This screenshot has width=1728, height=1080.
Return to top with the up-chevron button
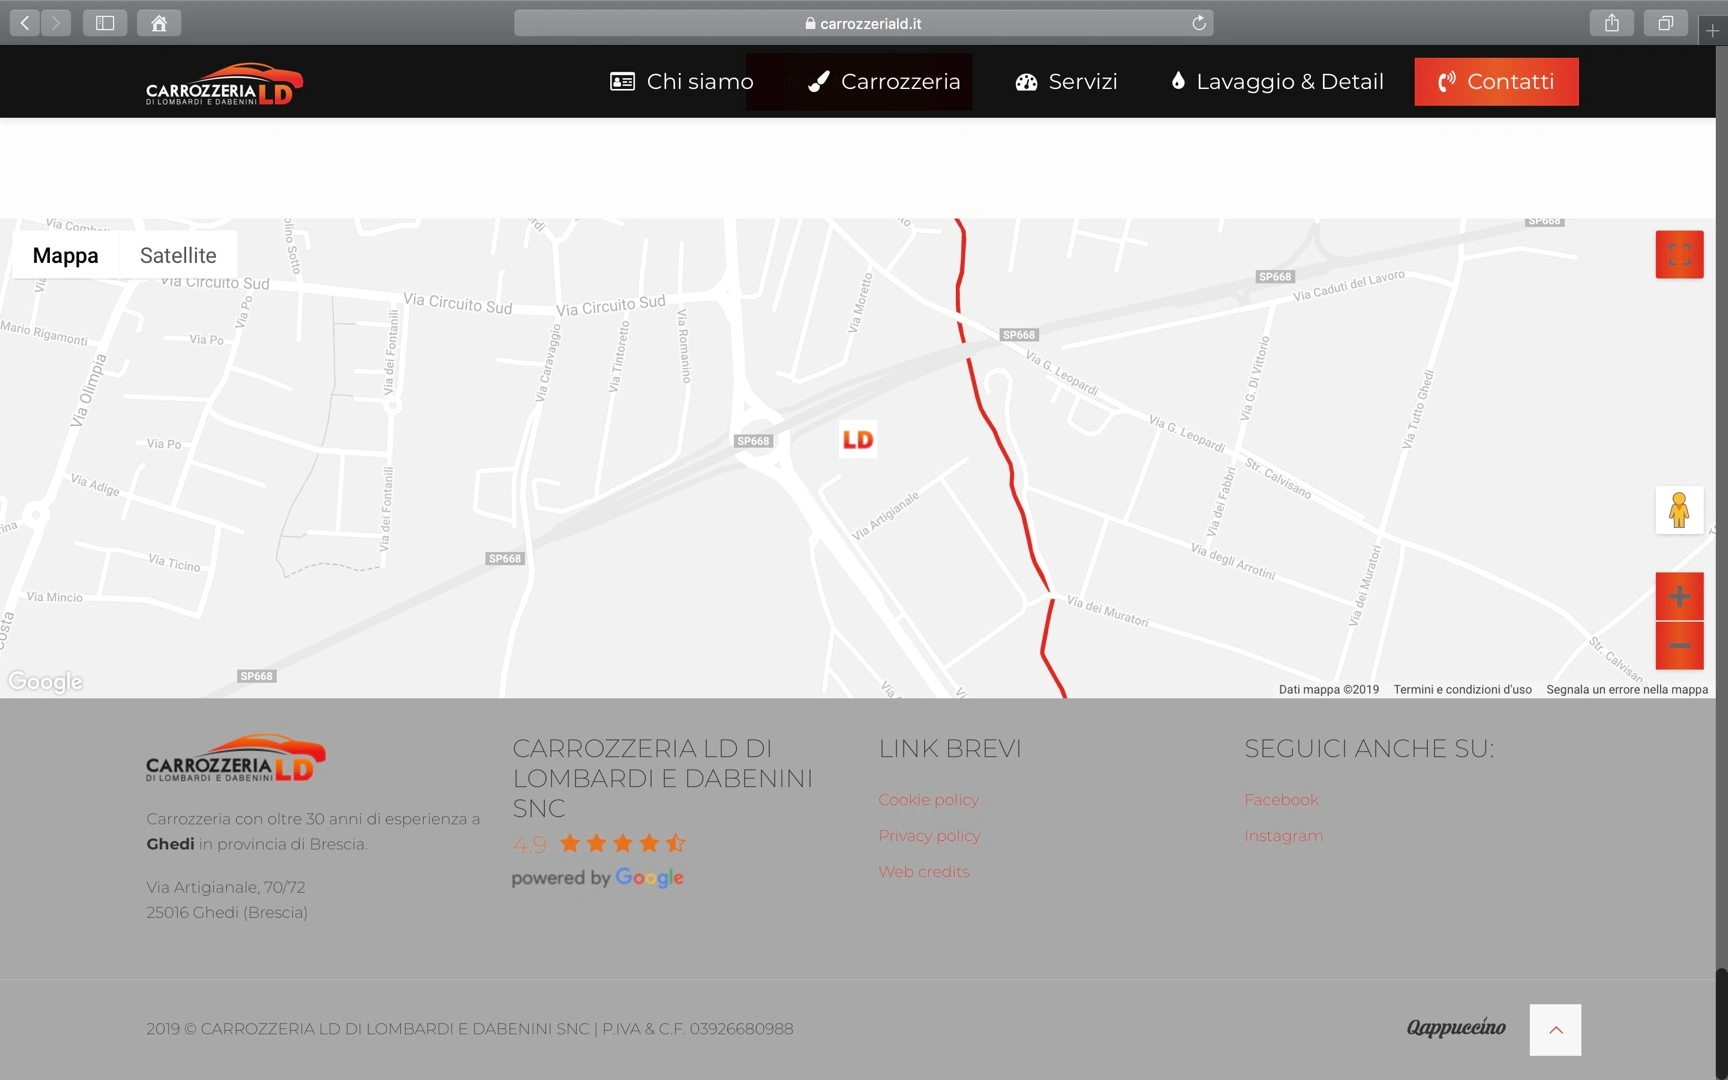coord(1555,1030)
